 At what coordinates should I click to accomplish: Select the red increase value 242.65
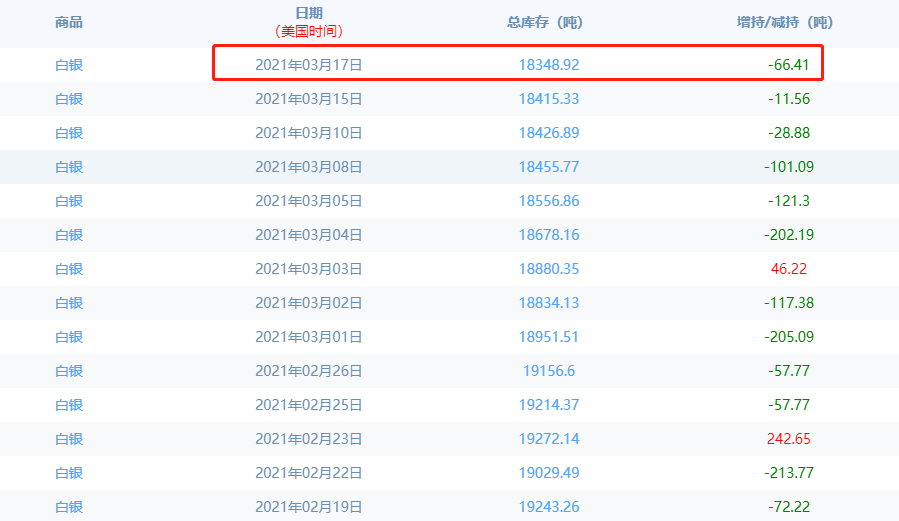click(x=789, y=439)
